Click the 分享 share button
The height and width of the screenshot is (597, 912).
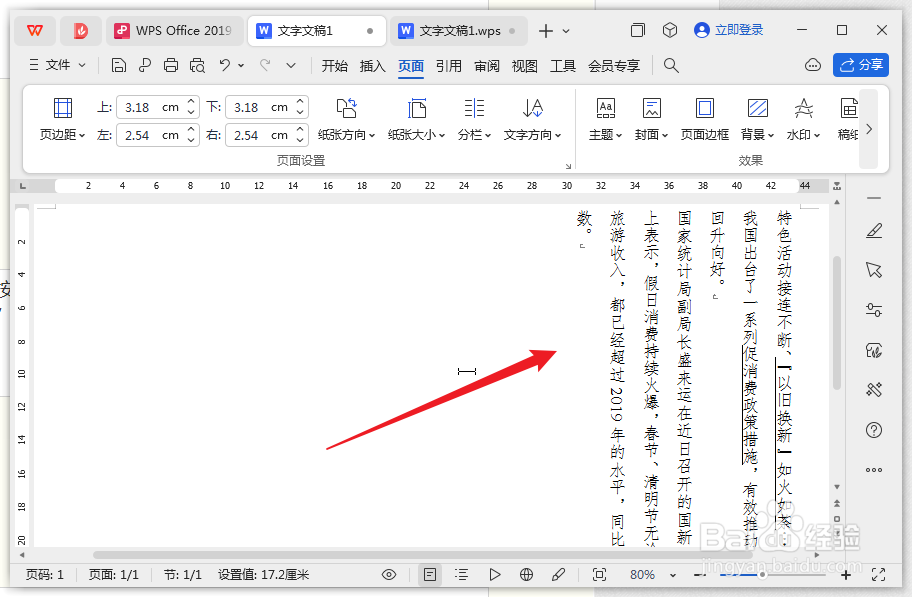click(x=861, y=64)
